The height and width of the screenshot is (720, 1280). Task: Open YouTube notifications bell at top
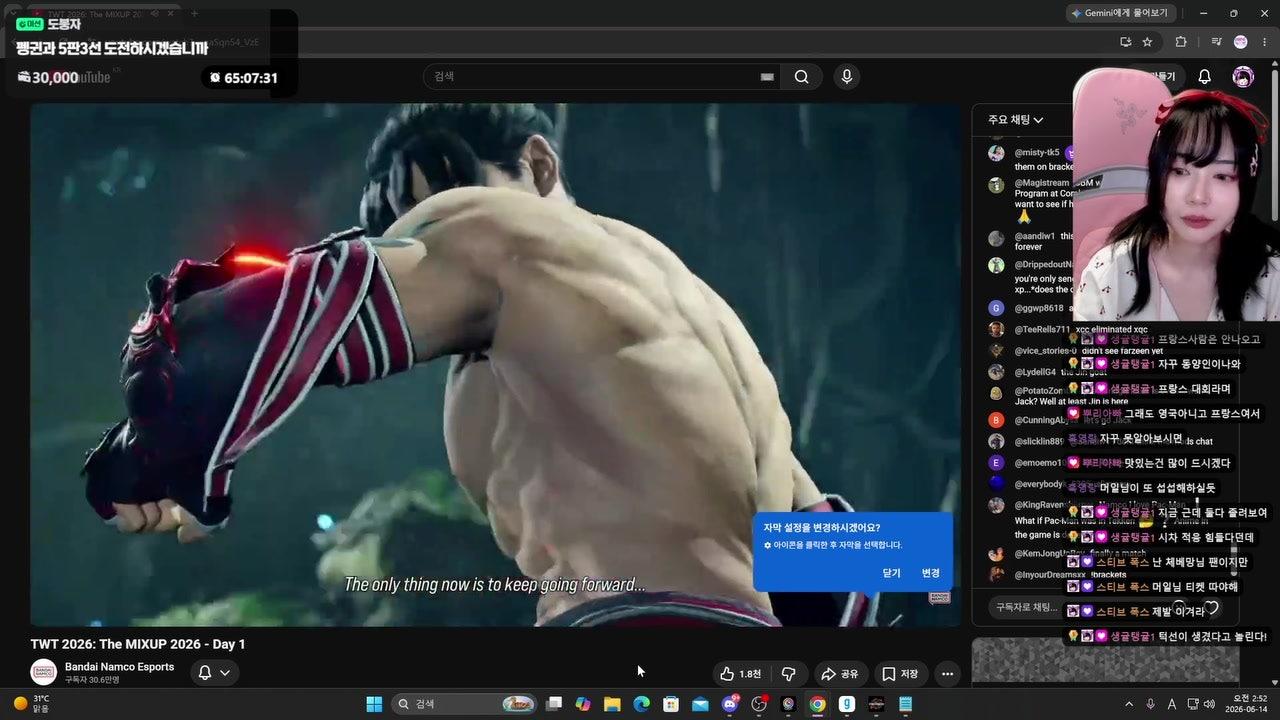1205,77
